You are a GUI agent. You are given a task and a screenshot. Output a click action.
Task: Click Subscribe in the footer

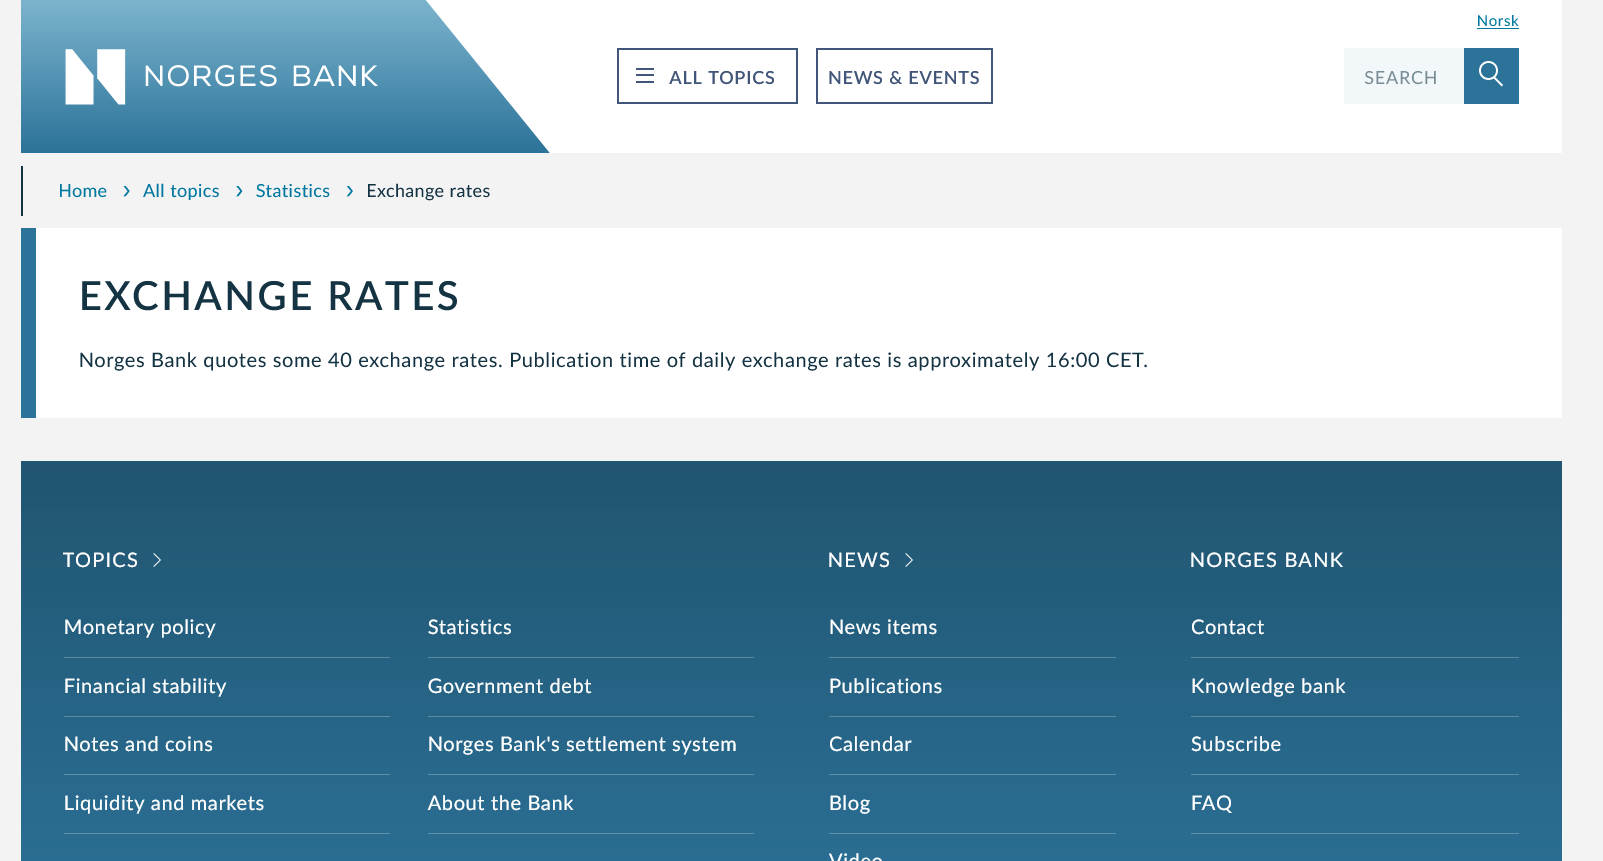(1235, 744)
